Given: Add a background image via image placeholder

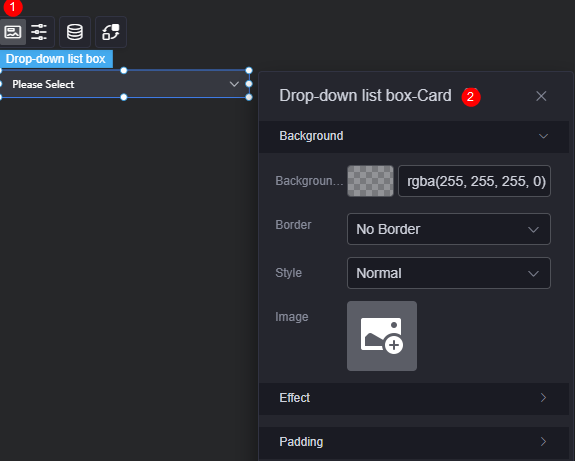Looking at the screenshot, I should [382, 336].
